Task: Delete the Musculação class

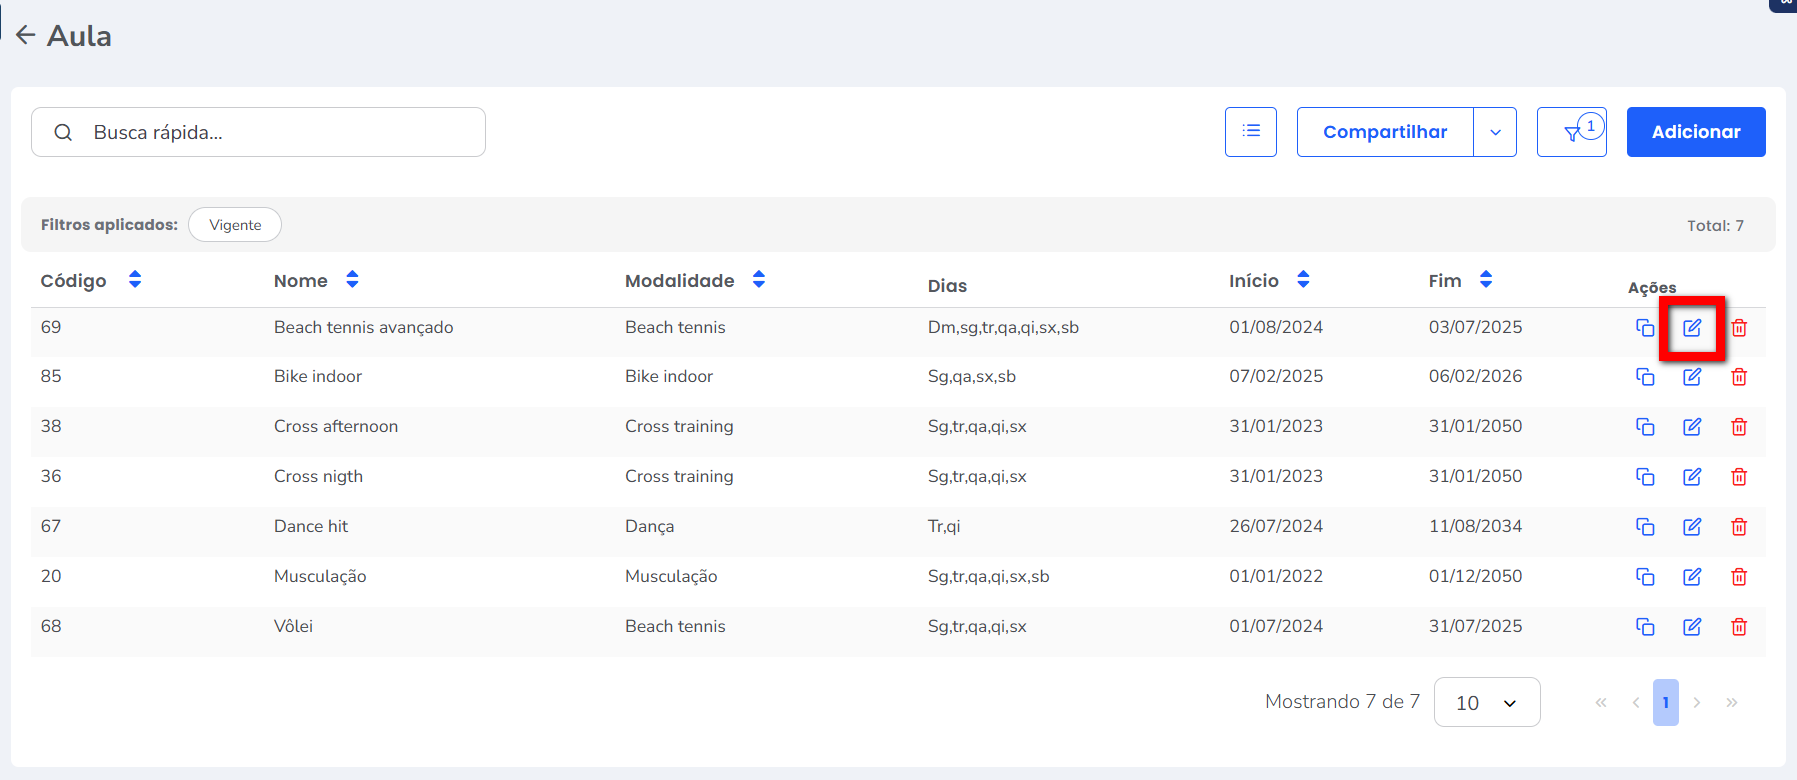Action: pyautogui.click(x=1739, y=577)
